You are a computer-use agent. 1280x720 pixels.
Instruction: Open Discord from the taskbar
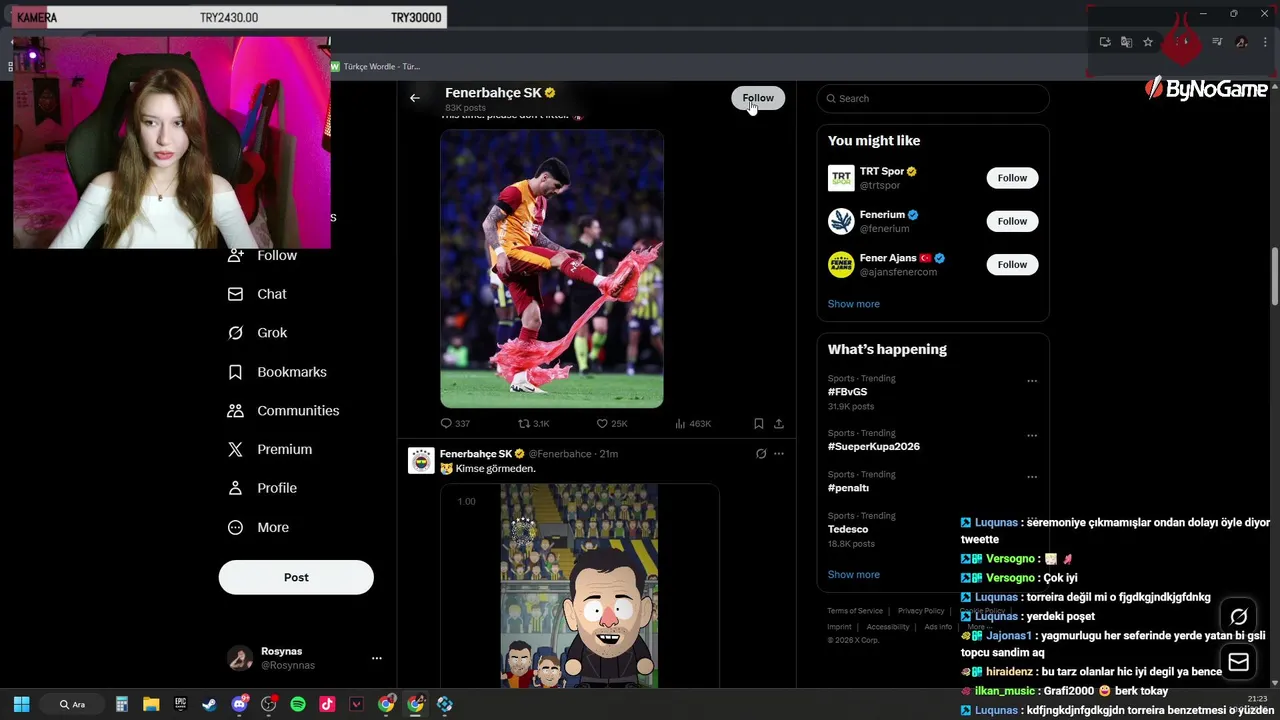[239, 704]
